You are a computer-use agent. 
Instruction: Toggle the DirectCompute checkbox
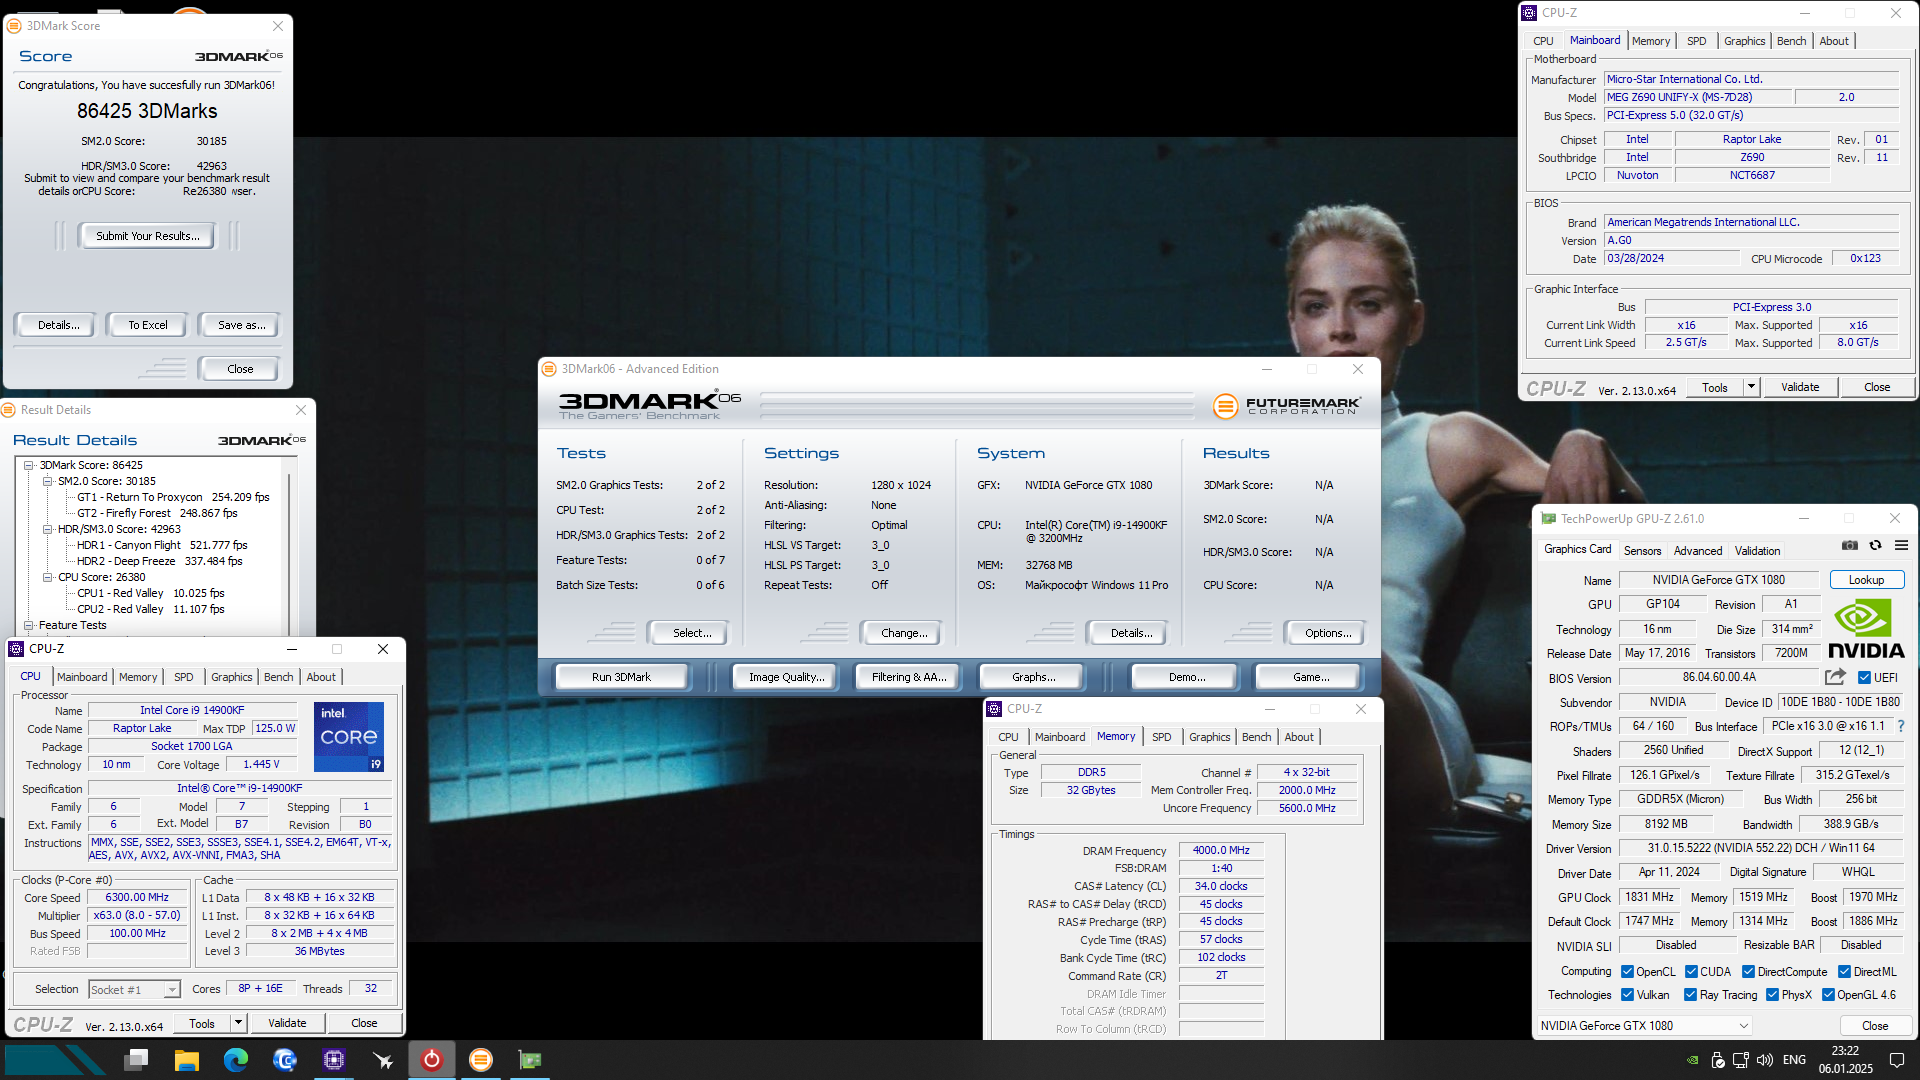tap(1748, 972)
